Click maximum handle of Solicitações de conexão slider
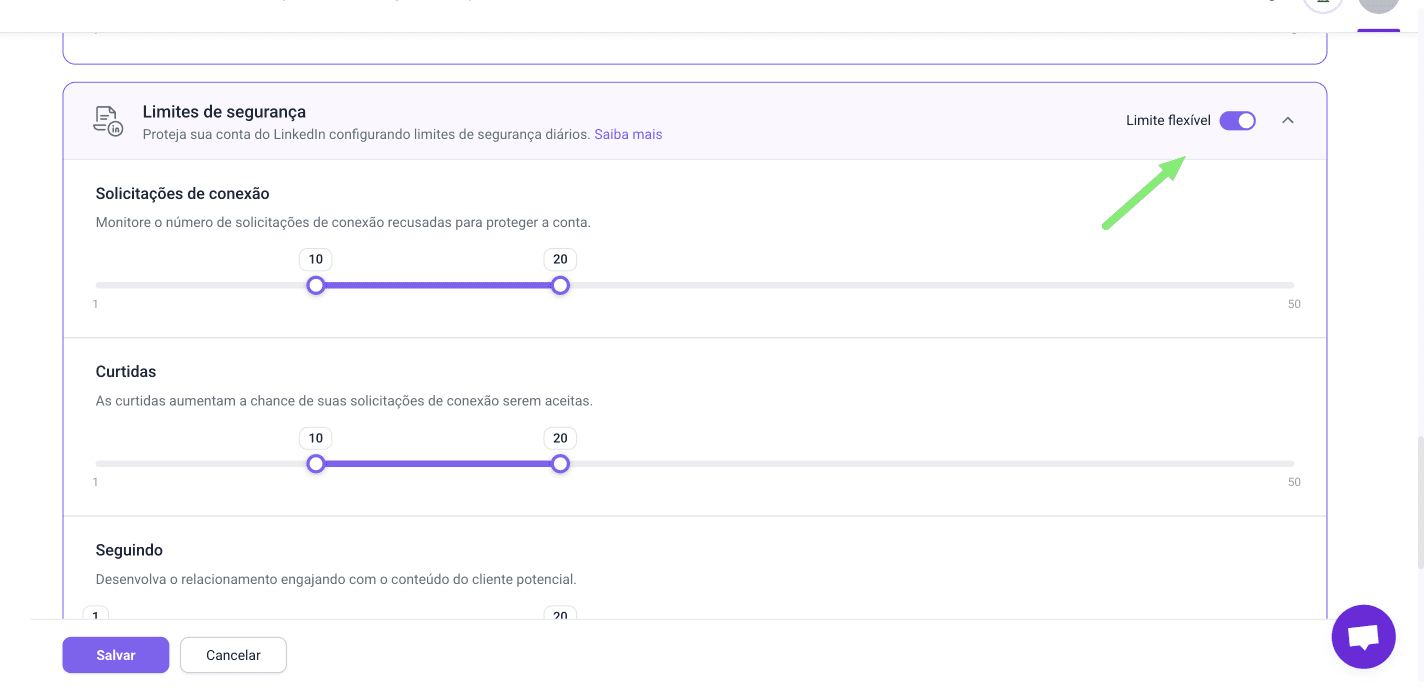Image resolution: width=1424 pixels, height=690 pixels. pyautogui.click(x=560, y=286)
